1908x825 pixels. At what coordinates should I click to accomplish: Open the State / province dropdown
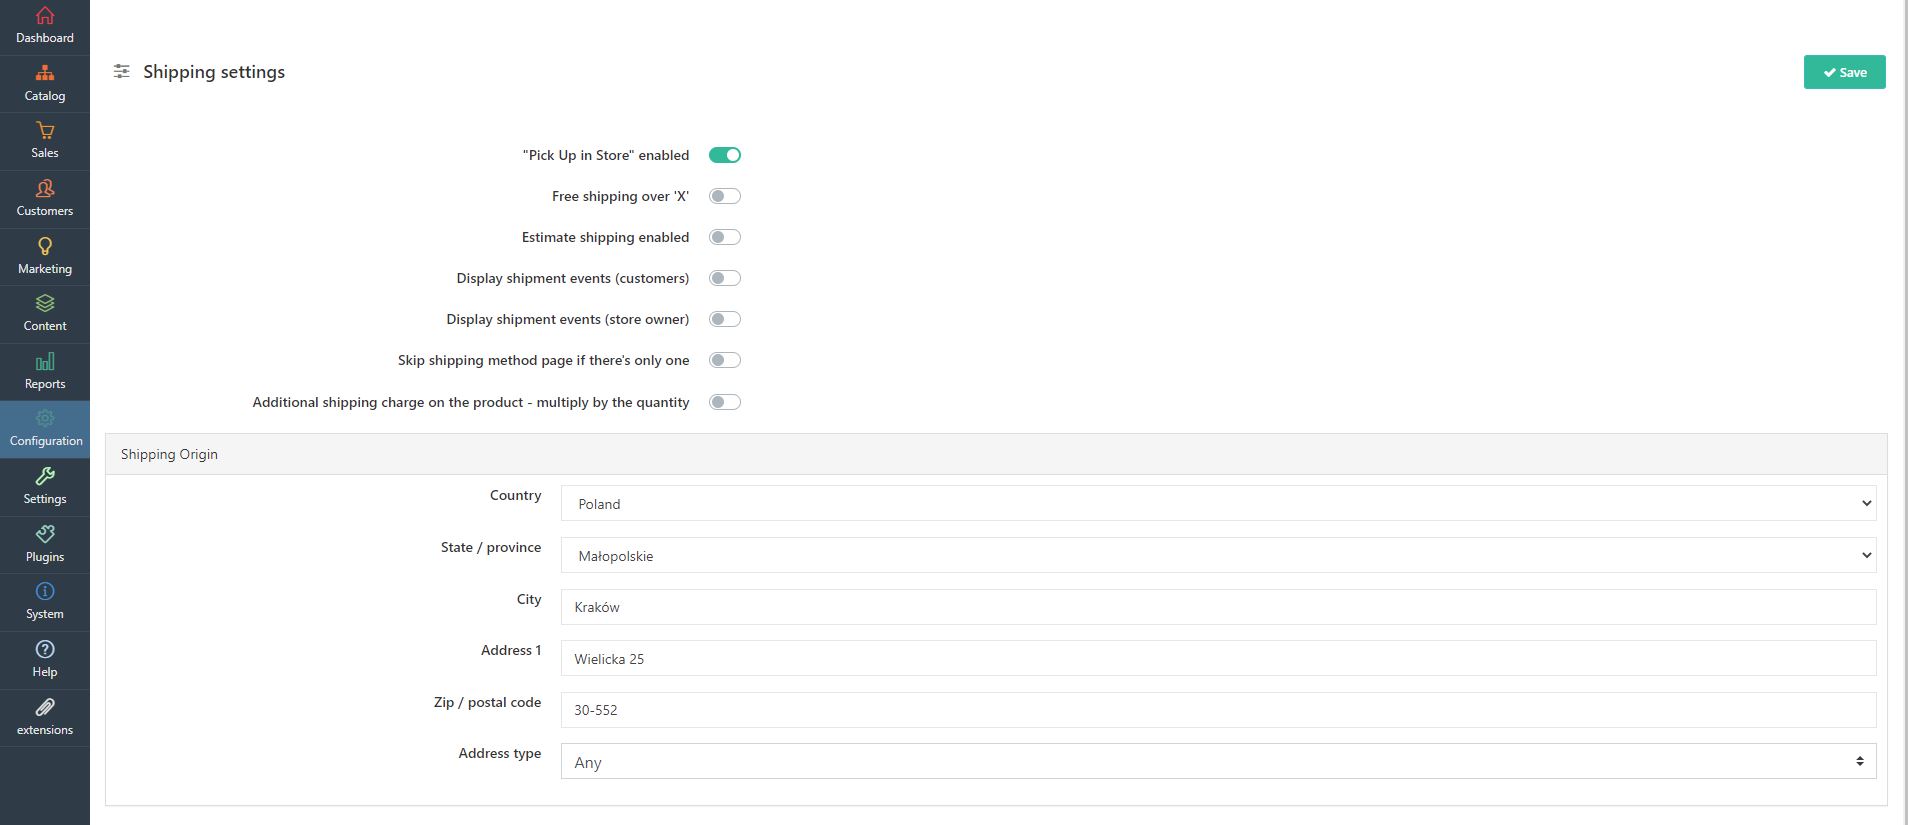pyautogui.click(x=1218, y=555)
